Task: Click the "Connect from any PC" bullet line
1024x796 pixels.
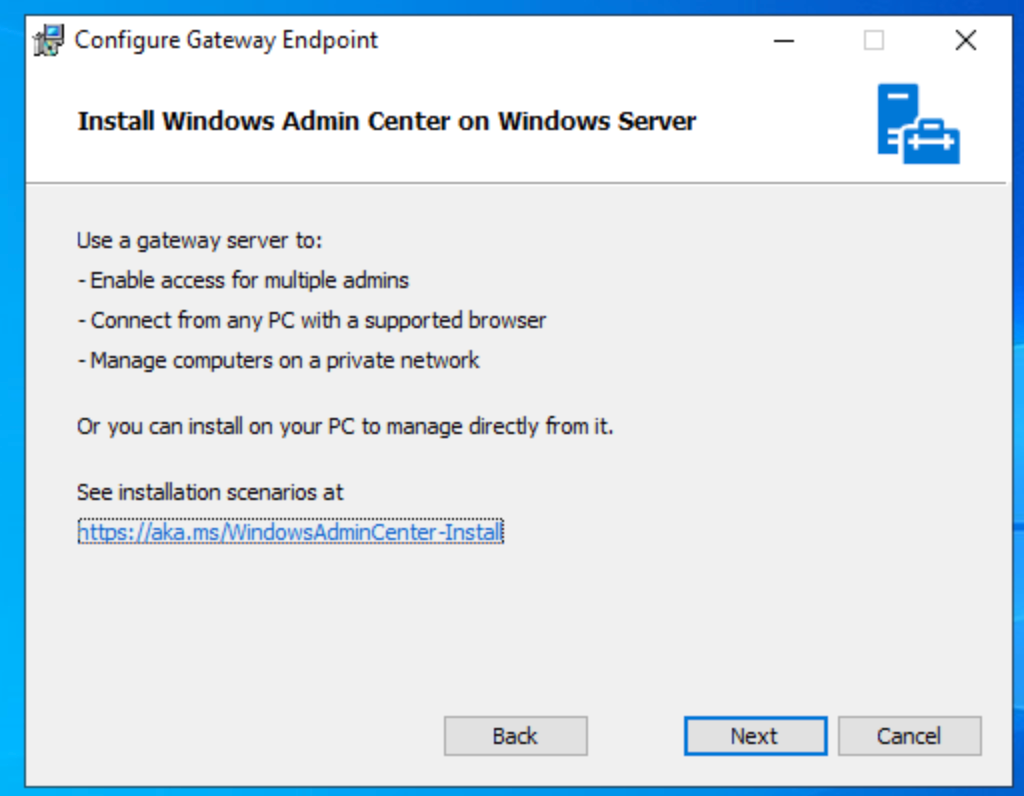Action: [x=312, y=321]
